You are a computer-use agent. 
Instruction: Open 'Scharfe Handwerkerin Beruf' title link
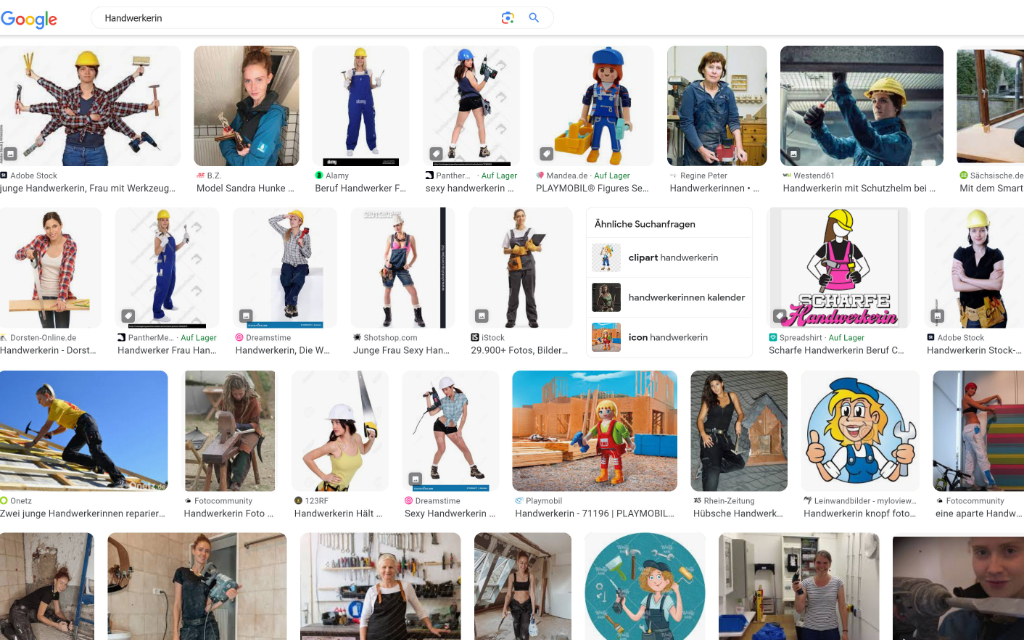(x=837, y=350)
